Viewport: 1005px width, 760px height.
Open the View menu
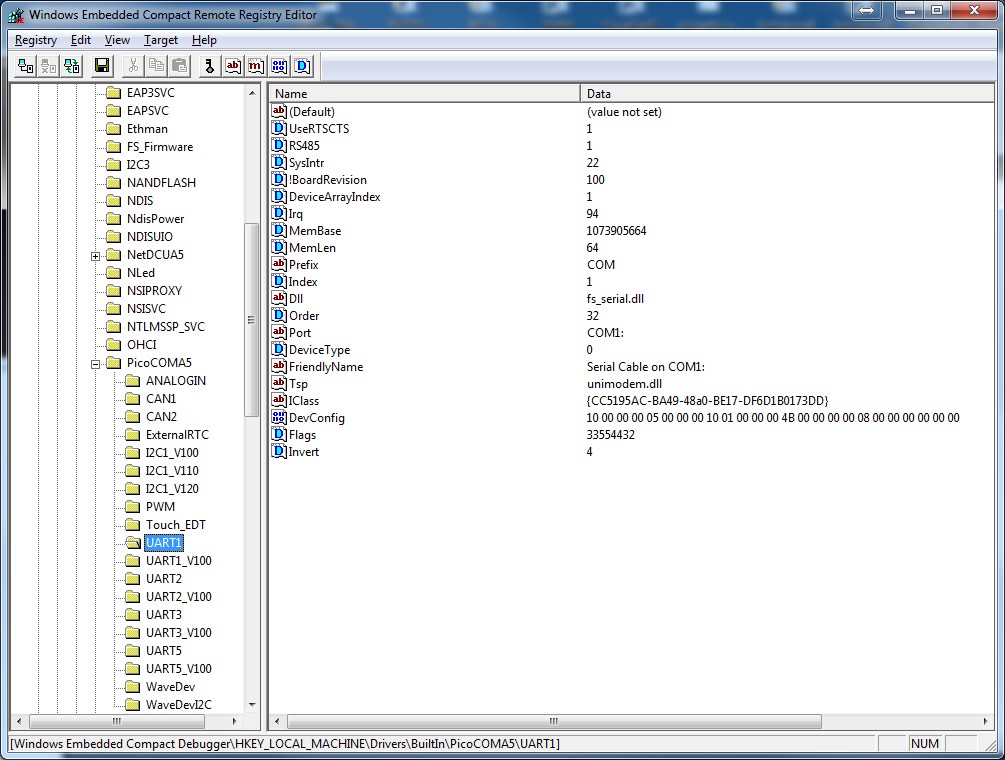coord(117,40)
